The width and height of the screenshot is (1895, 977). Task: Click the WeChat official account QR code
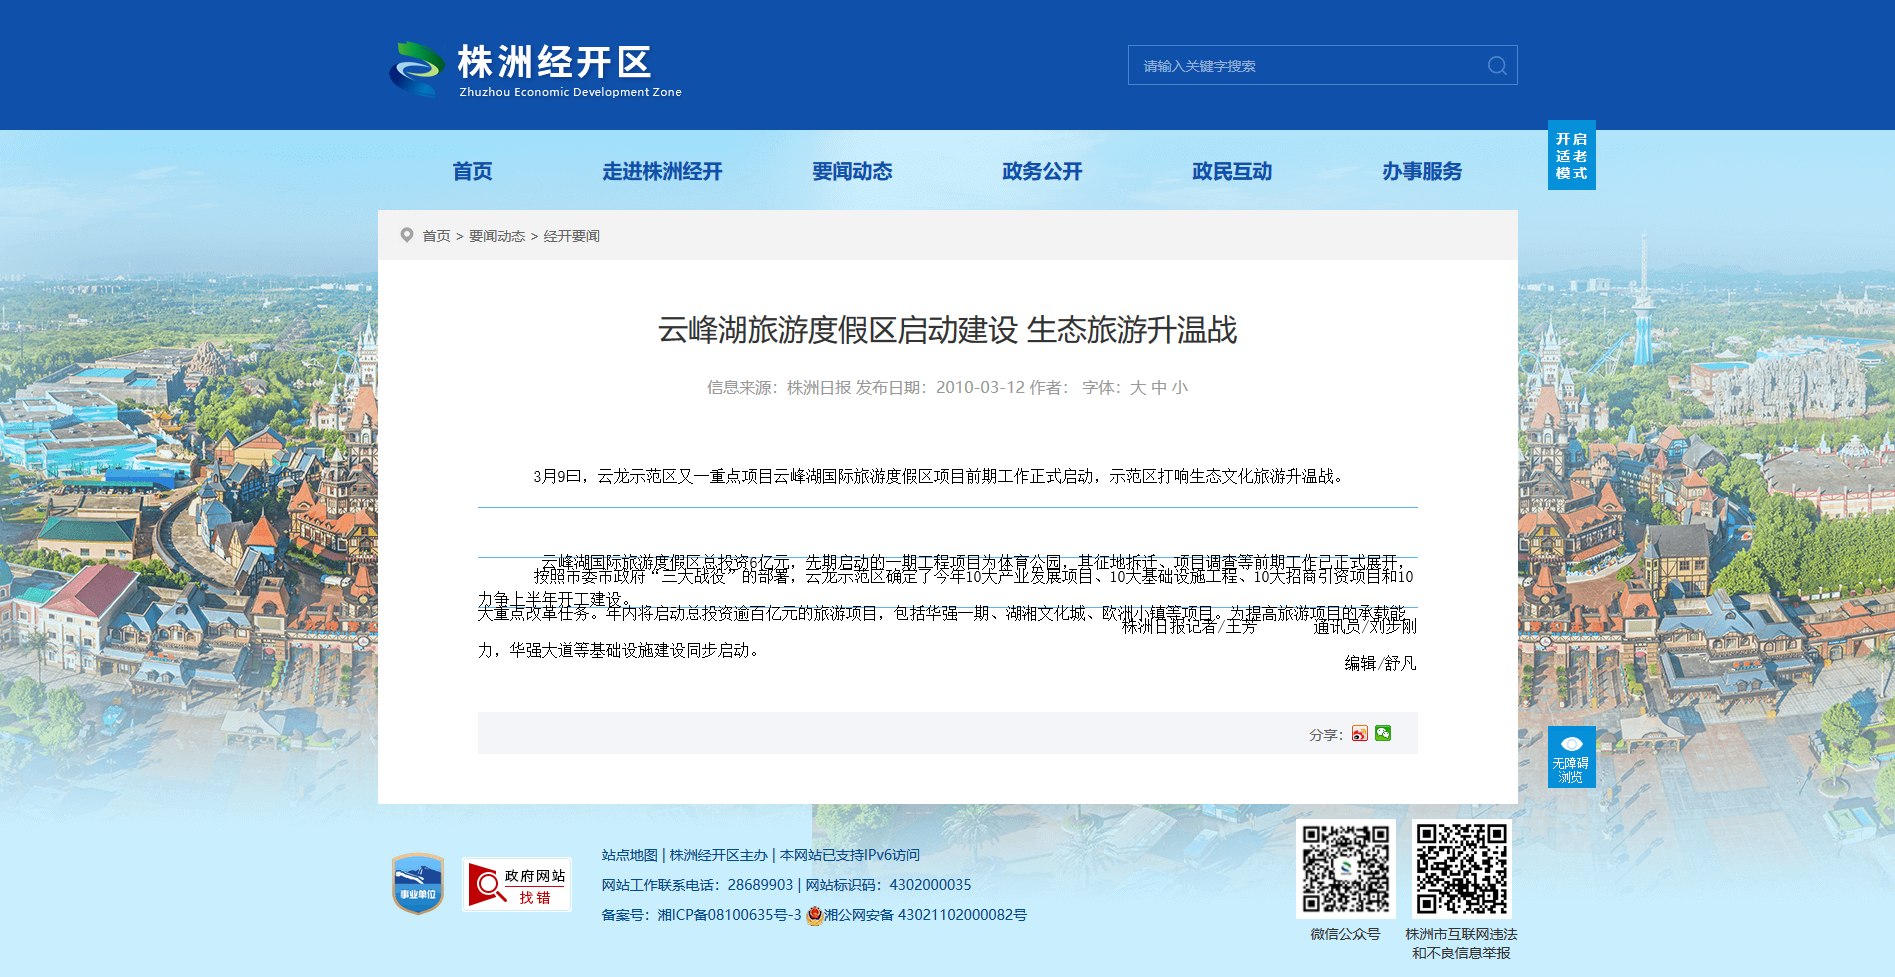tap(1345, 869)
